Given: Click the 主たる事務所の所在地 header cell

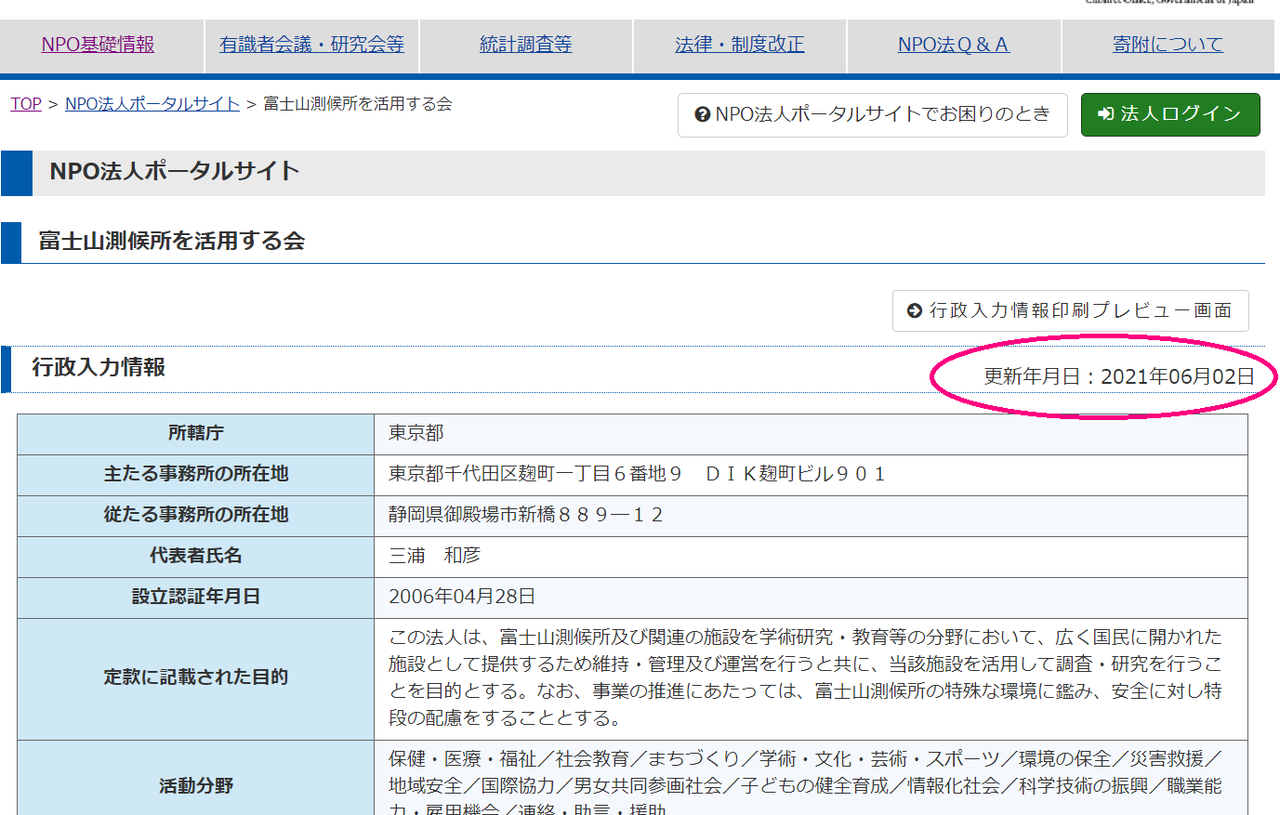Looking at the screenshot, I should 196,475.
